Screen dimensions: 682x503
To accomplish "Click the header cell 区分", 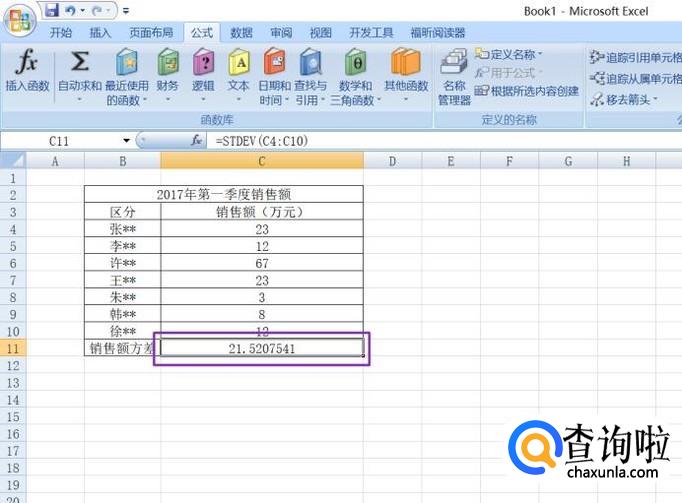I will [123, 212].
